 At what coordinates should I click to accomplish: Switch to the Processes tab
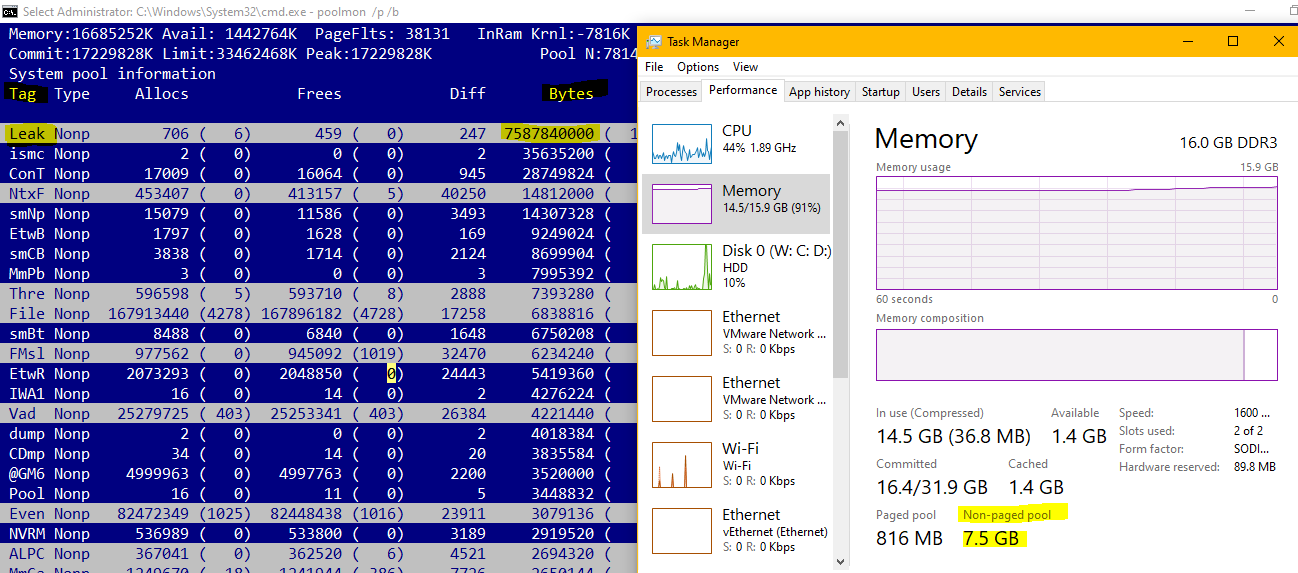[671, 92]
